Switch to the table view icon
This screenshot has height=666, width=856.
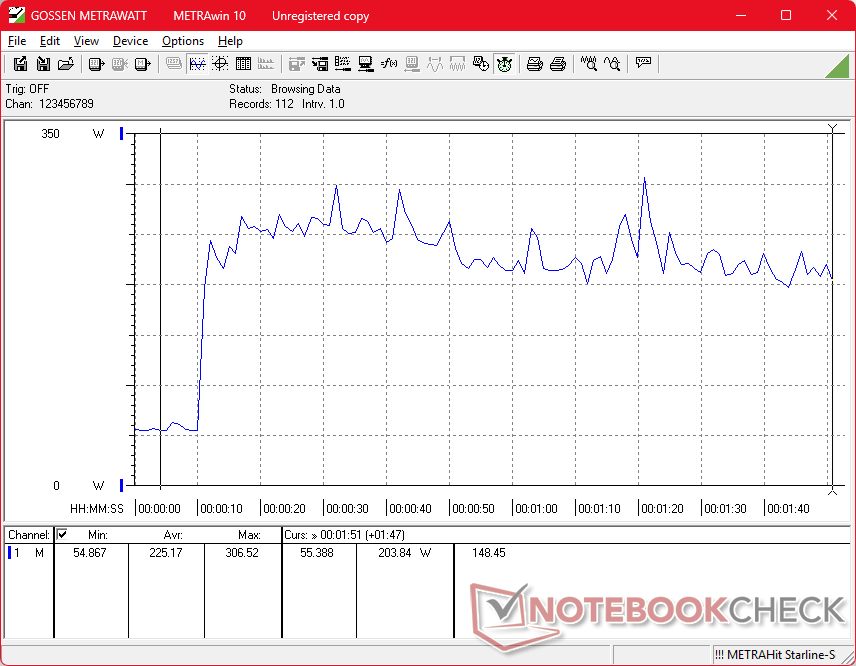[243, 64]
